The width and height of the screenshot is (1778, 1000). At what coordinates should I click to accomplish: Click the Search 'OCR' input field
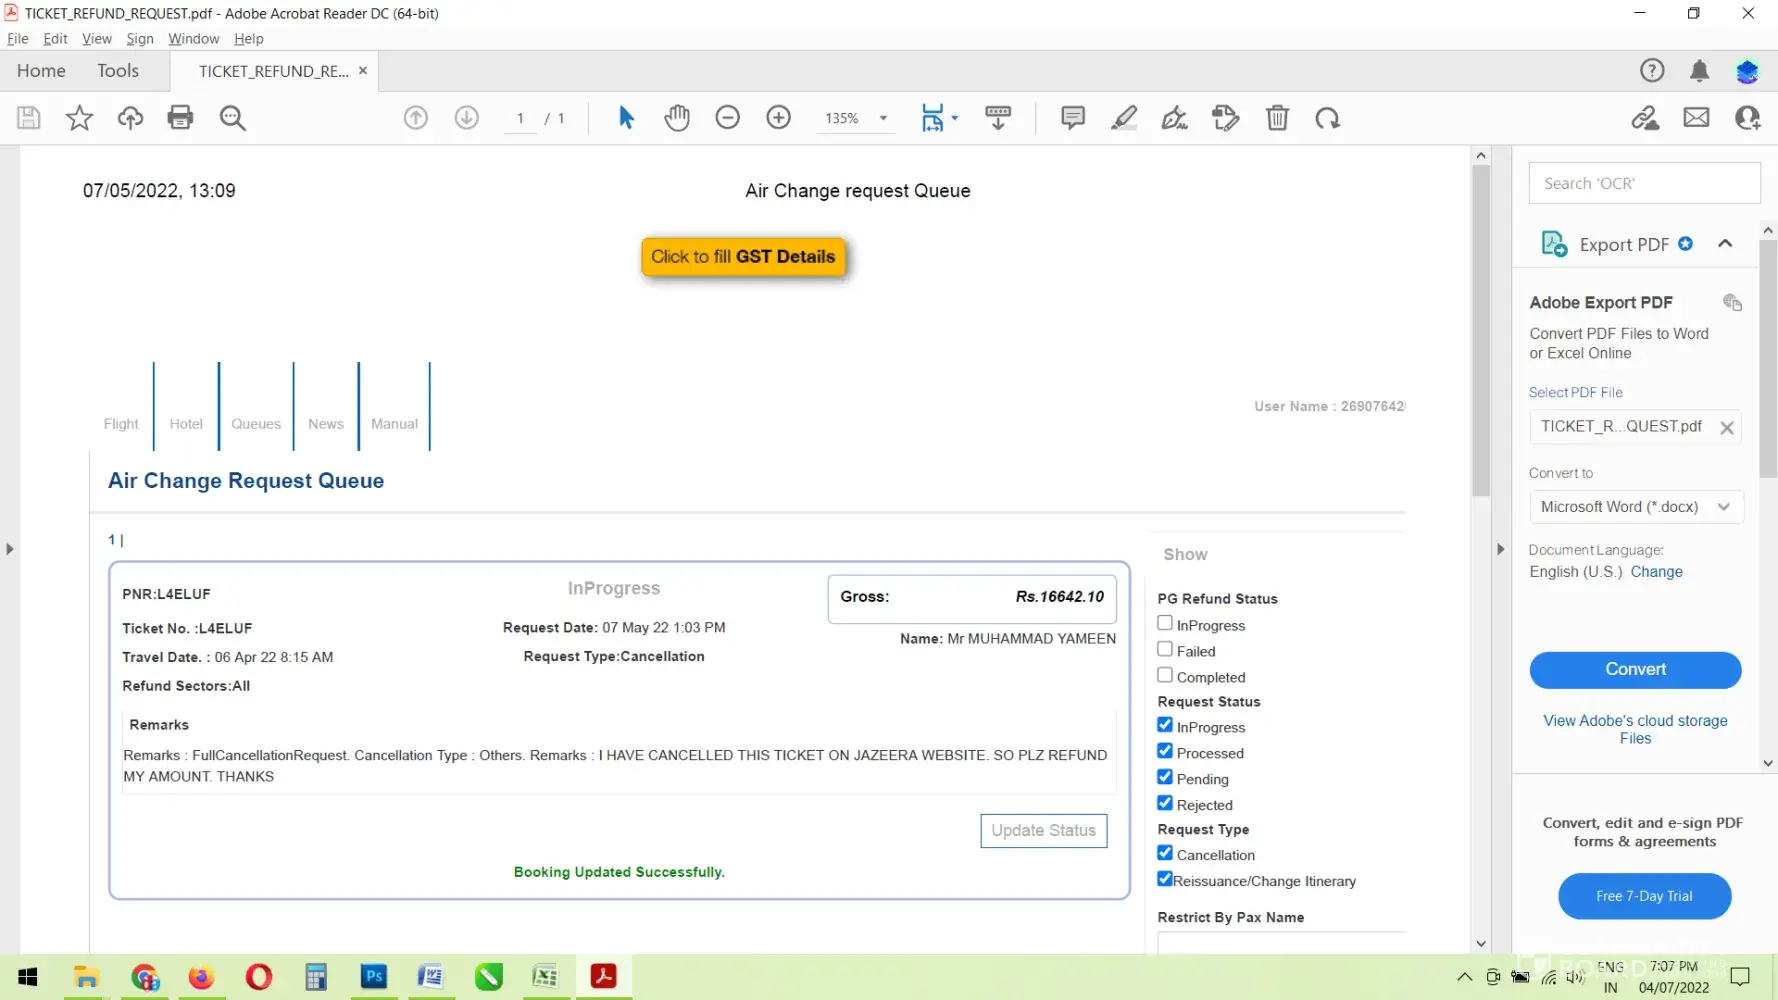(x=1643, y=184)
